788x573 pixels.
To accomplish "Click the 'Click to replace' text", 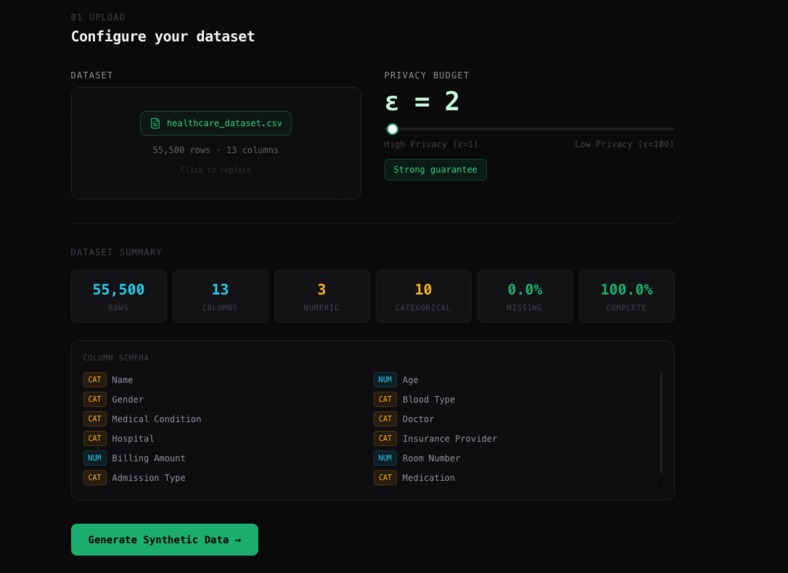I will (x=216, y=170).
